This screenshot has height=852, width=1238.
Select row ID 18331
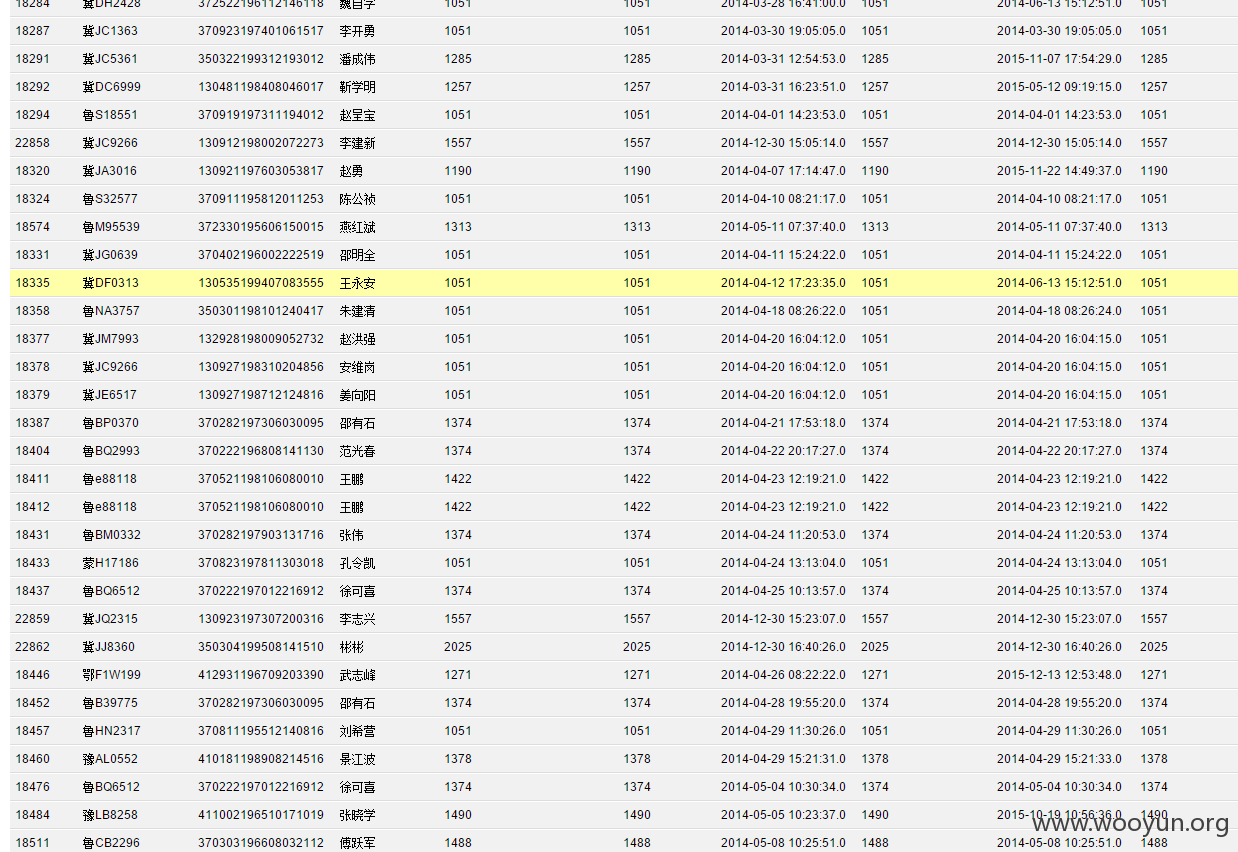tap(32, 255)
